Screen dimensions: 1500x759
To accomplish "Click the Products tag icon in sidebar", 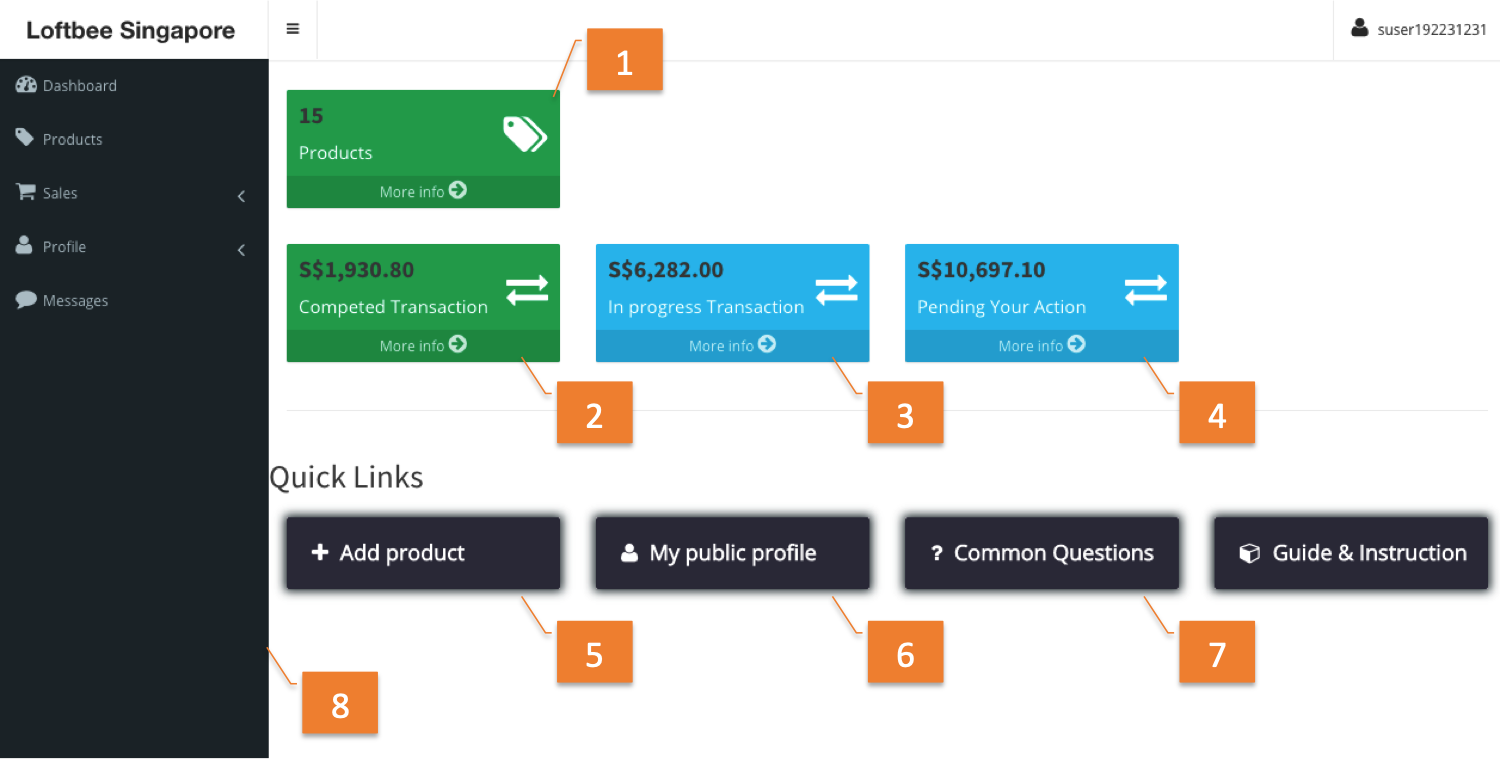I will [x=25, y=138].
